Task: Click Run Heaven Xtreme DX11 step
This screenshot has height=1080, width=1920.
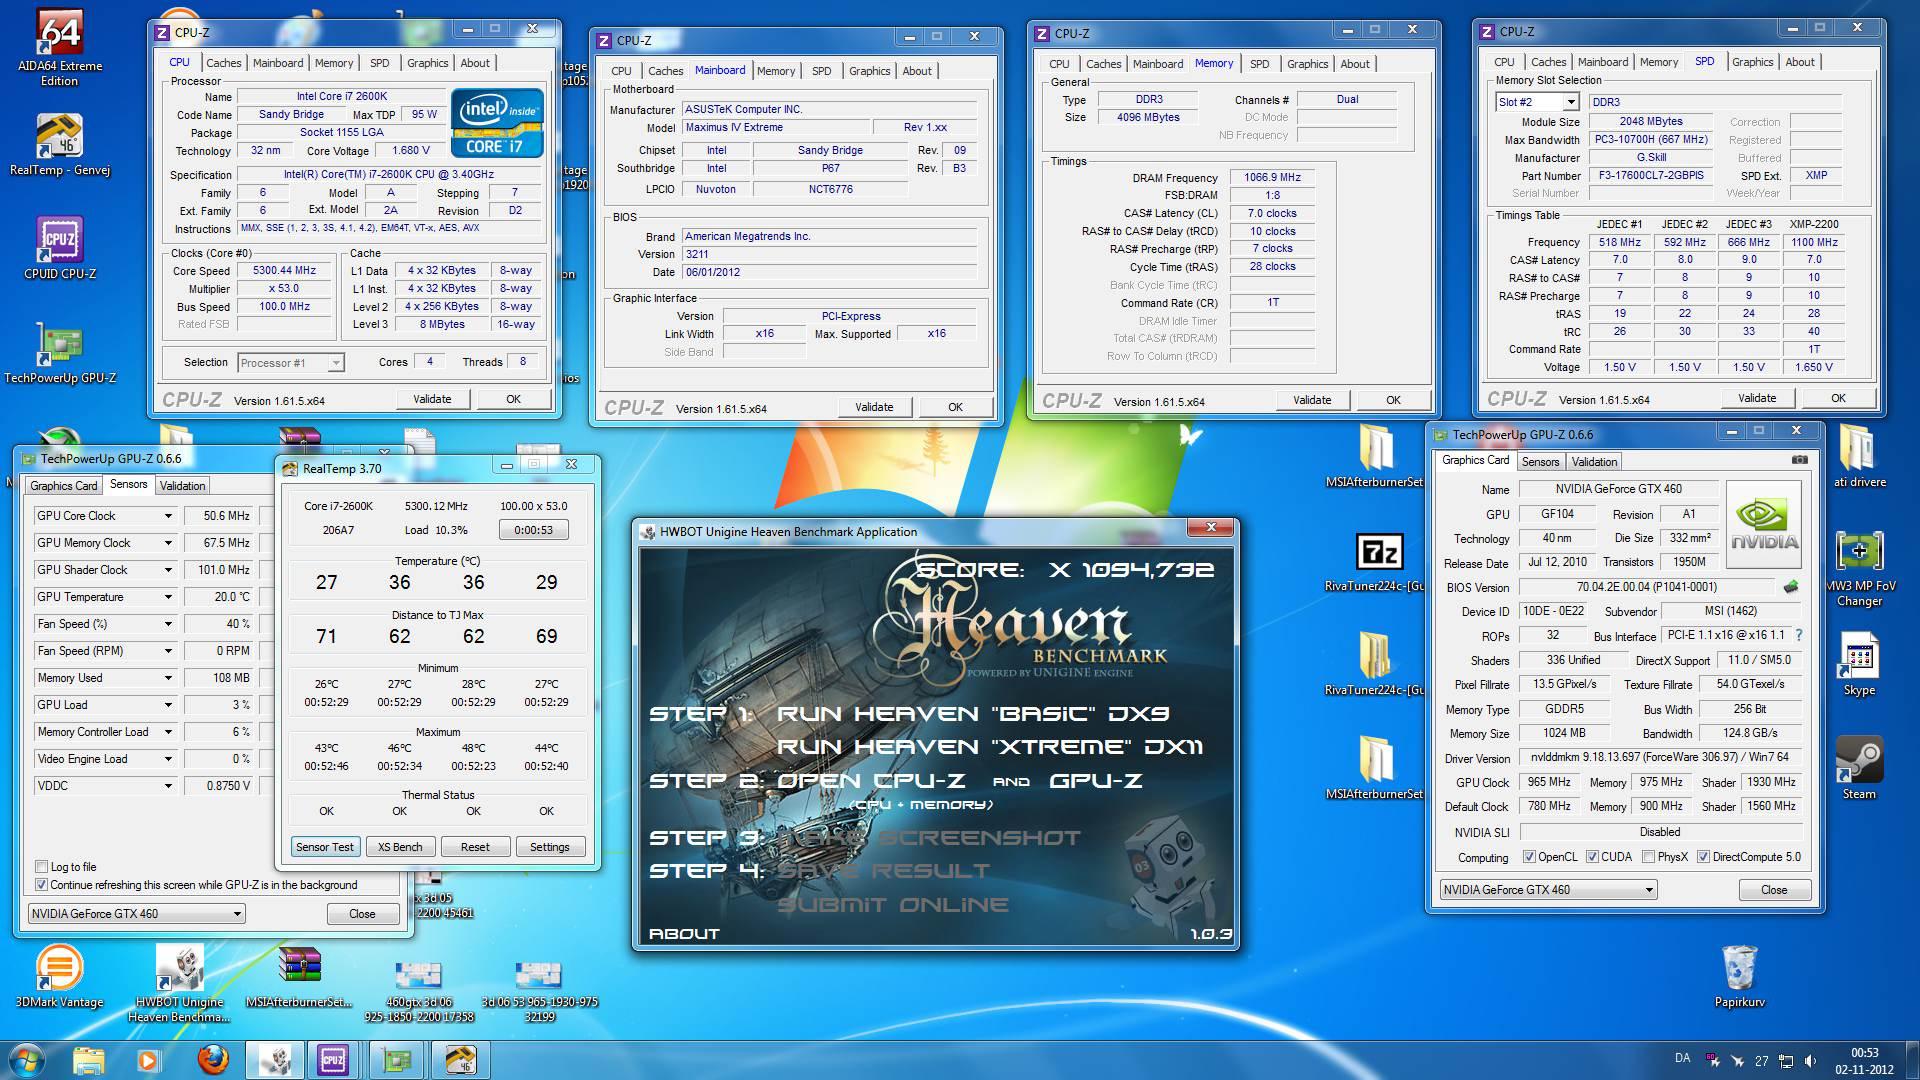Action: point(990,747)
